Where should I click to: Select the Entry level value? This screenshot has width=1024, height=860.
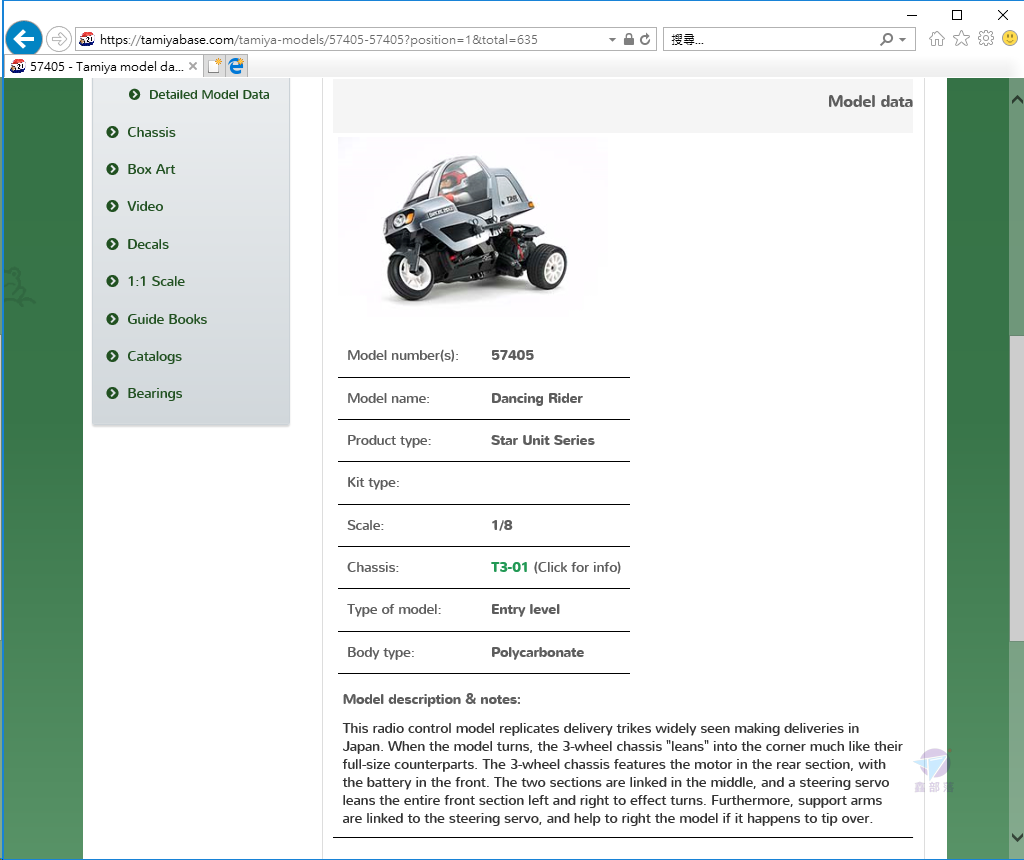526,610
